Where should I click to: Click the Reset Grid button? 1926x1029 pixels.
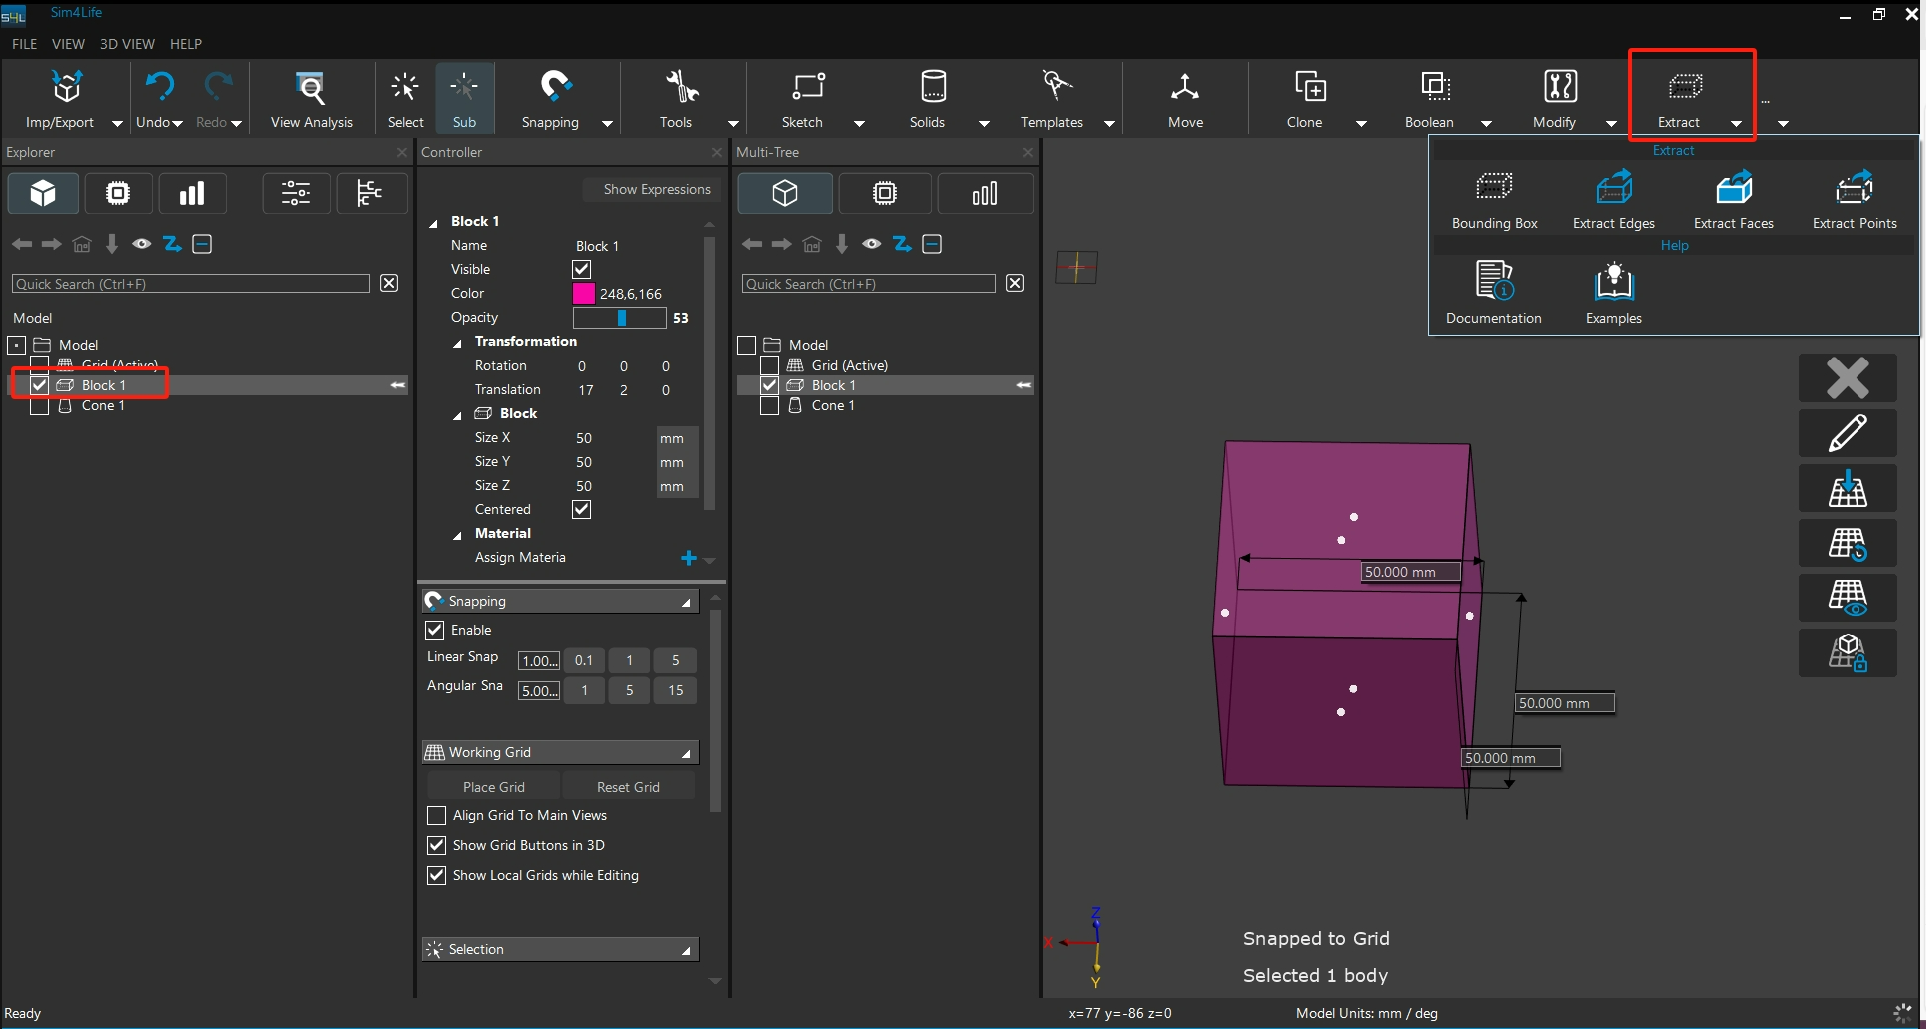pos(628,787)
